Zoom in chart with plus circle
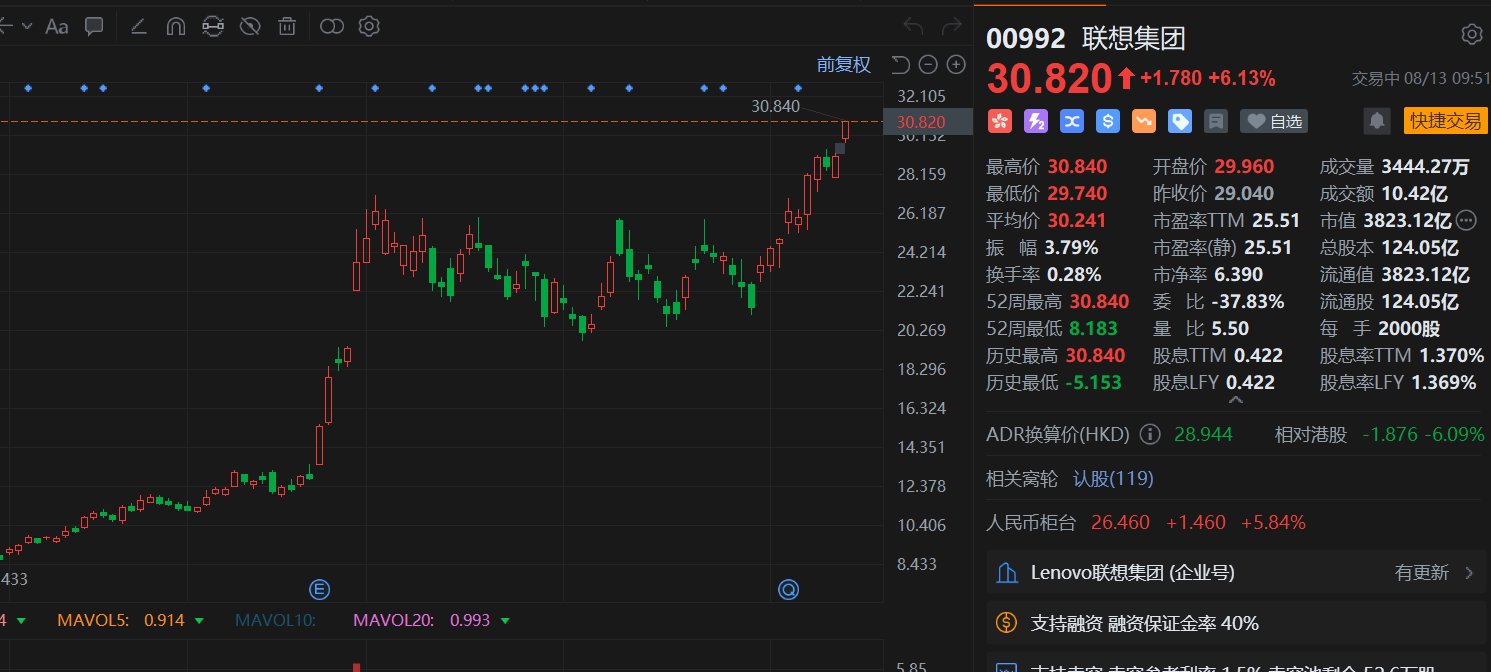The height and width of the screenshot is (672, 1491). pyautogui.click(x=956, y=65)
